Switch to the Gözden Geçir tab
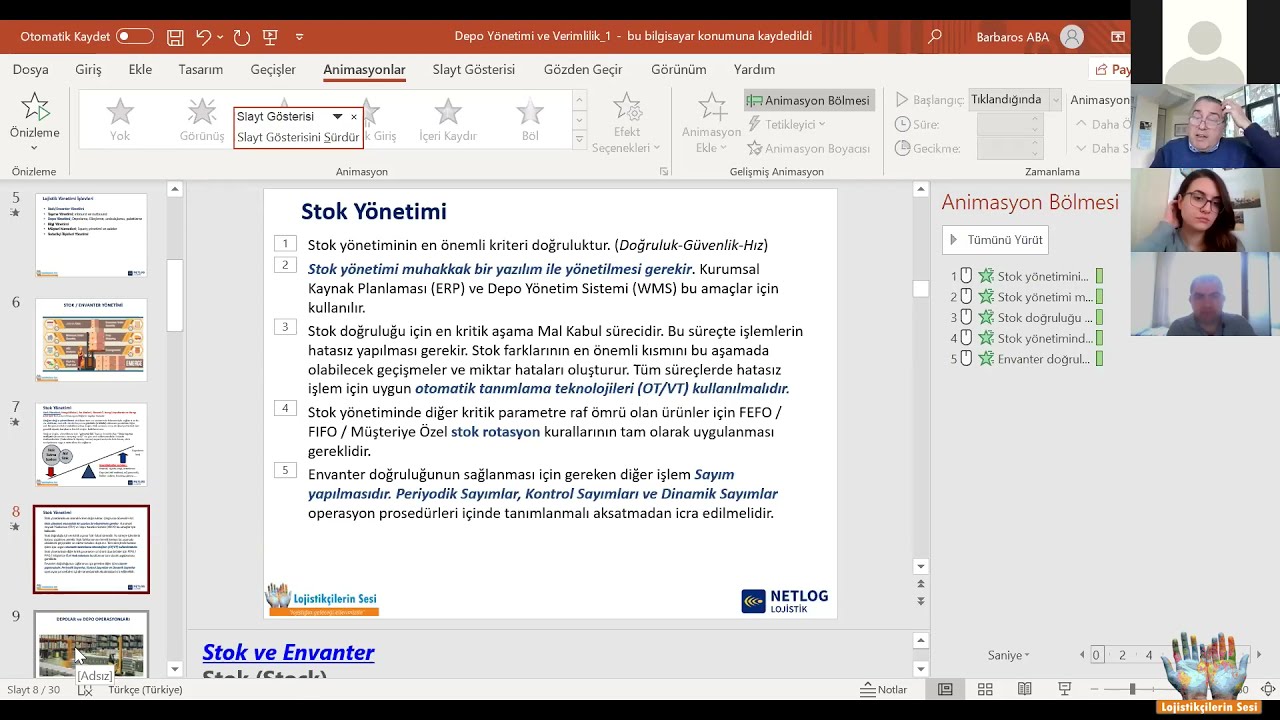 (x=583, y=70)
